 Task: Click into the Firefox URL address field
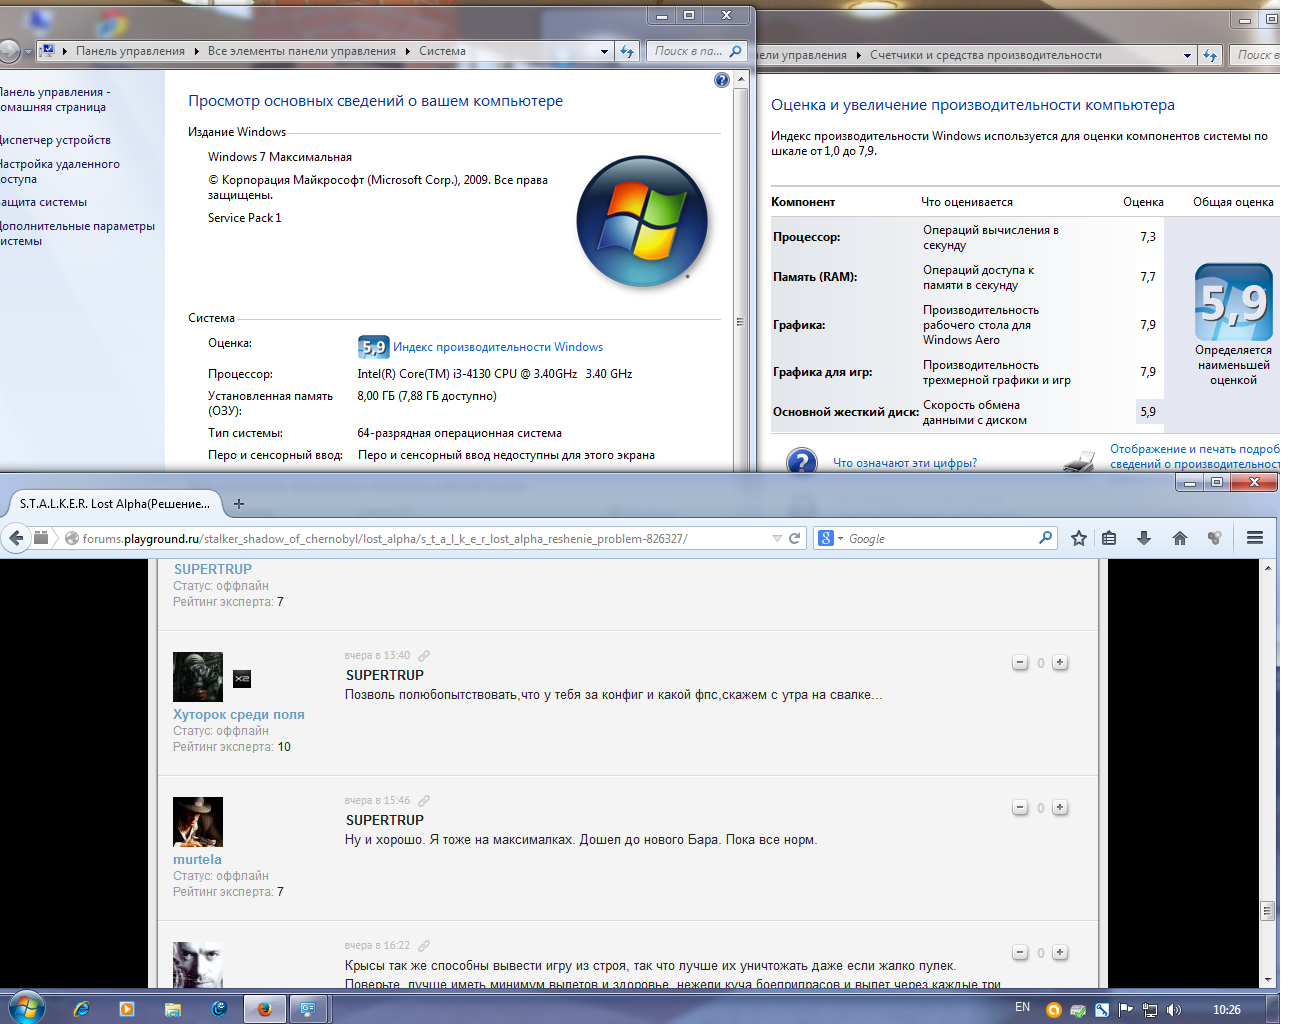(425, 538)
